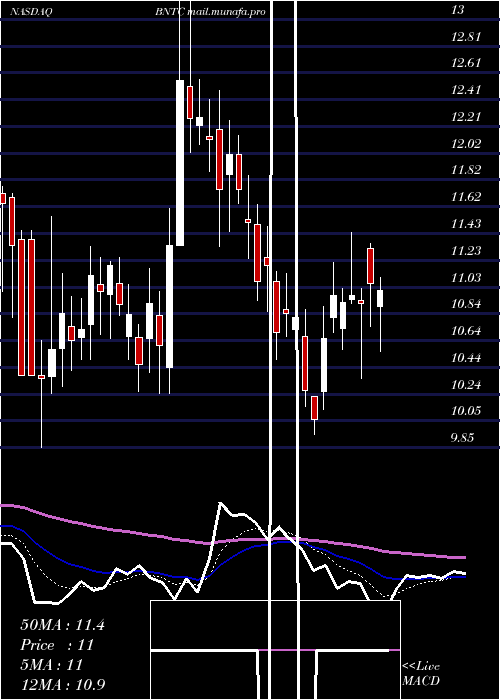500x700 pixels.
Task: Click the 50MA : 11.4 readout
Action: pyautogui.click(x=62, y=625)
